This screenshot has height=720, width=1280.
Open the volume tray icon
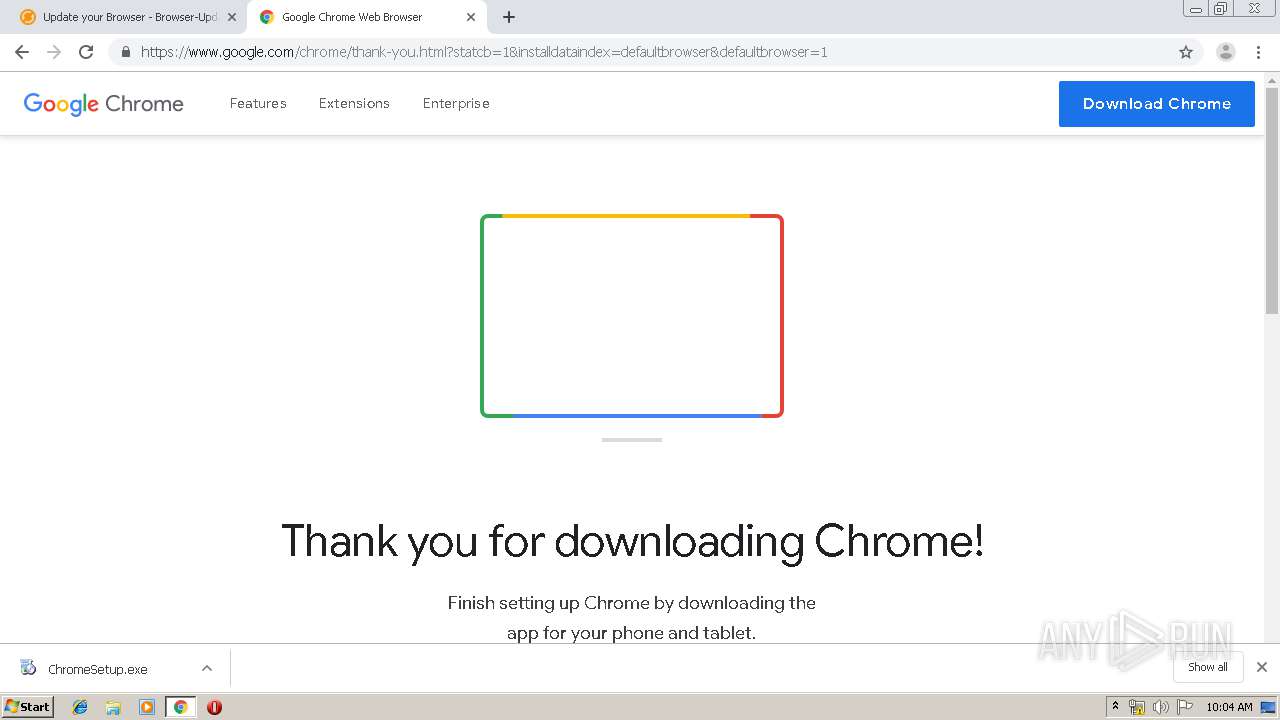pos(1160,707)
